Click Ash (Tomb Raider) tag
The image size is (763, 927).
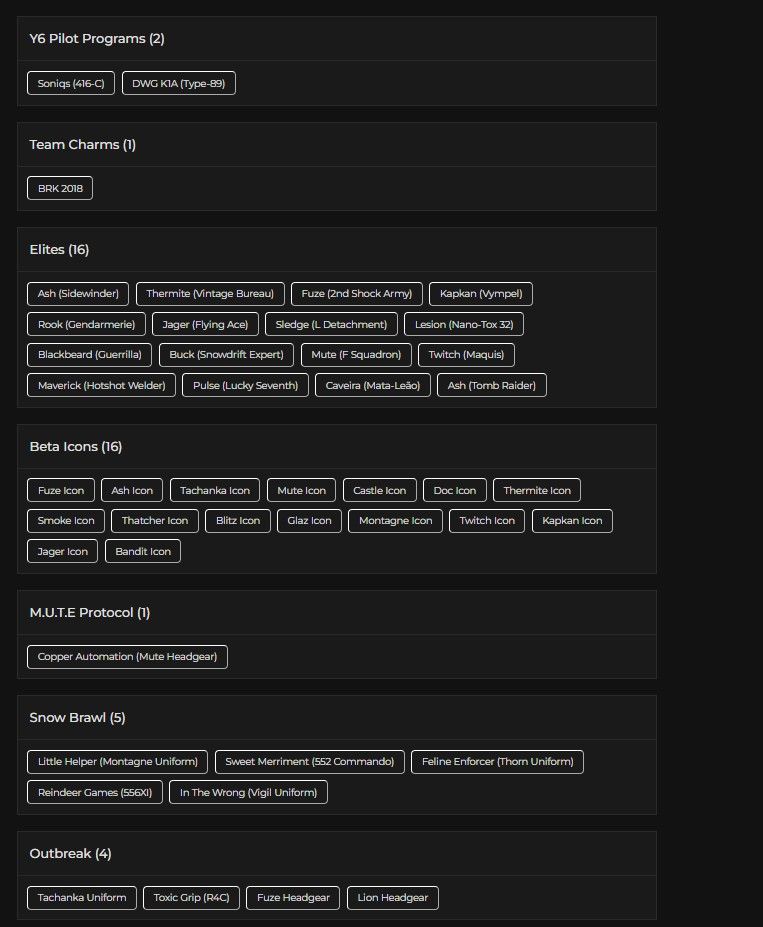pos(492,385)
